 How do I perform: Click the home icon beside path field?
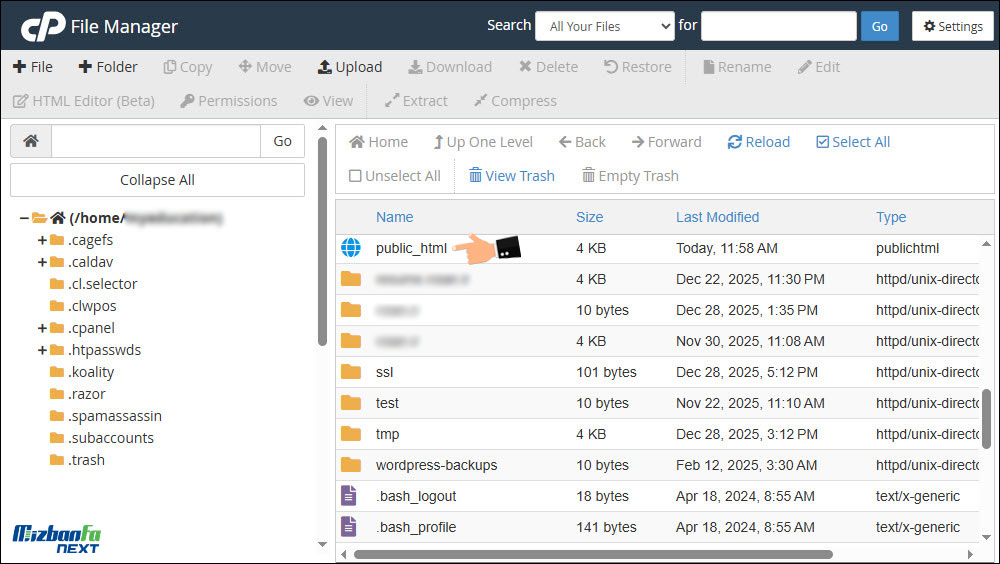[31, 141]
